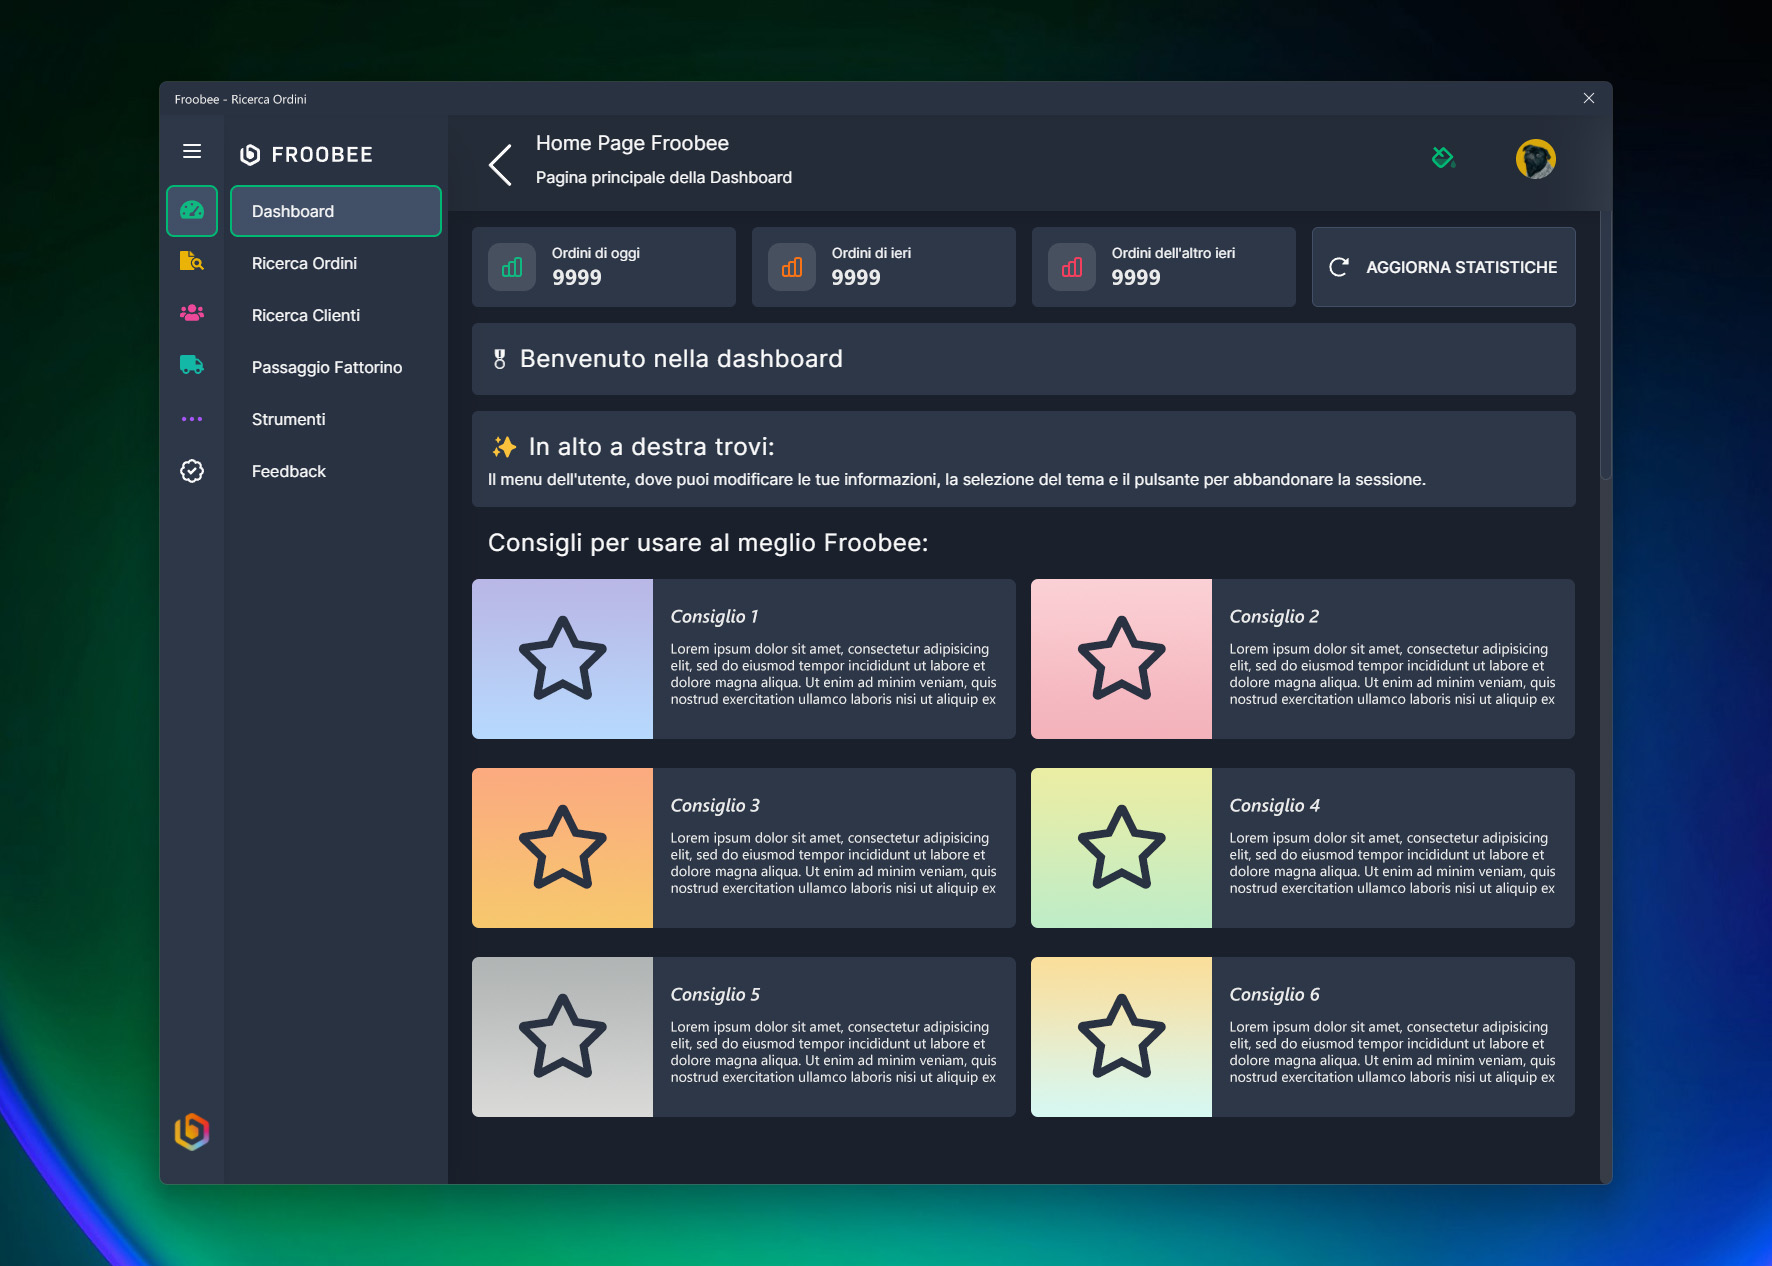This screenshot has height=1266, width=1772.
Task: Select the Consiglio 4 green star thumbnail
Action: [x=1121, y=848]
